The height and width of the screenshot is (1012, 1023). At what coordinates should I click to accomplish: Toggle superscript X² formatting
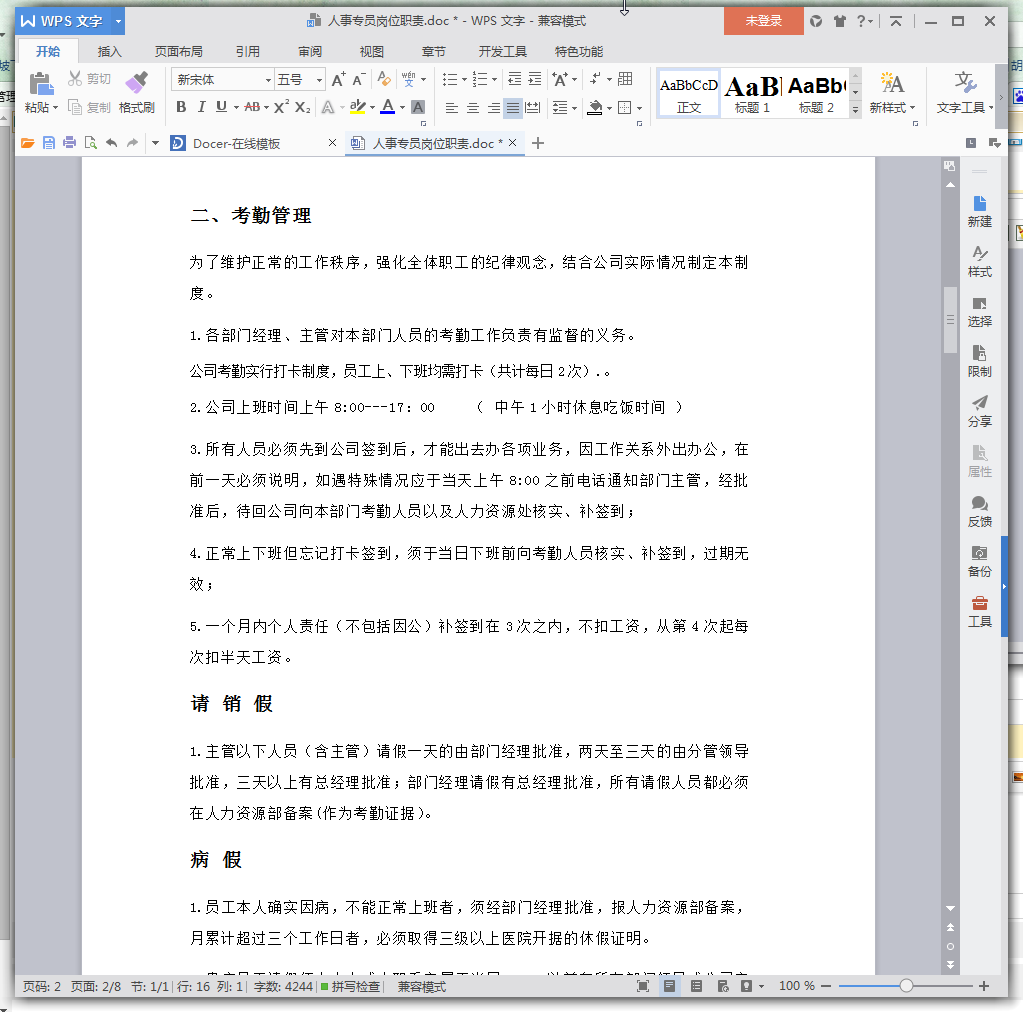tap(281, 107)
